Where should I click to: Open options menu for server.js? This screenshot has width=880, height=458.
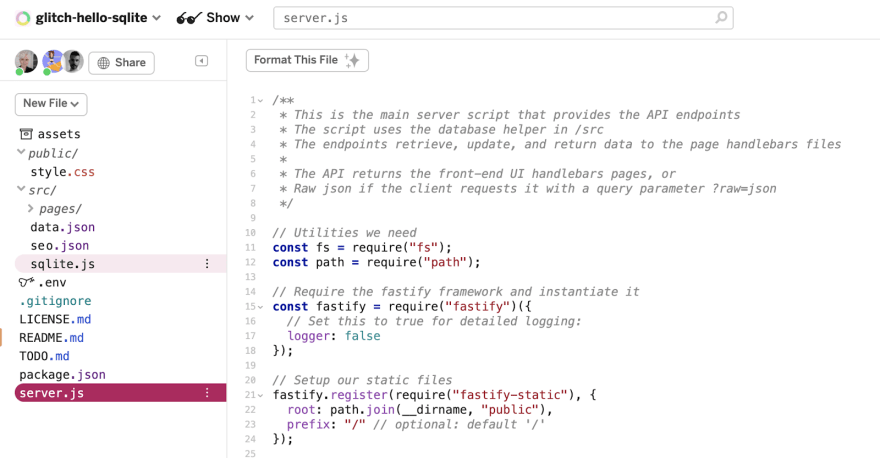207,393
